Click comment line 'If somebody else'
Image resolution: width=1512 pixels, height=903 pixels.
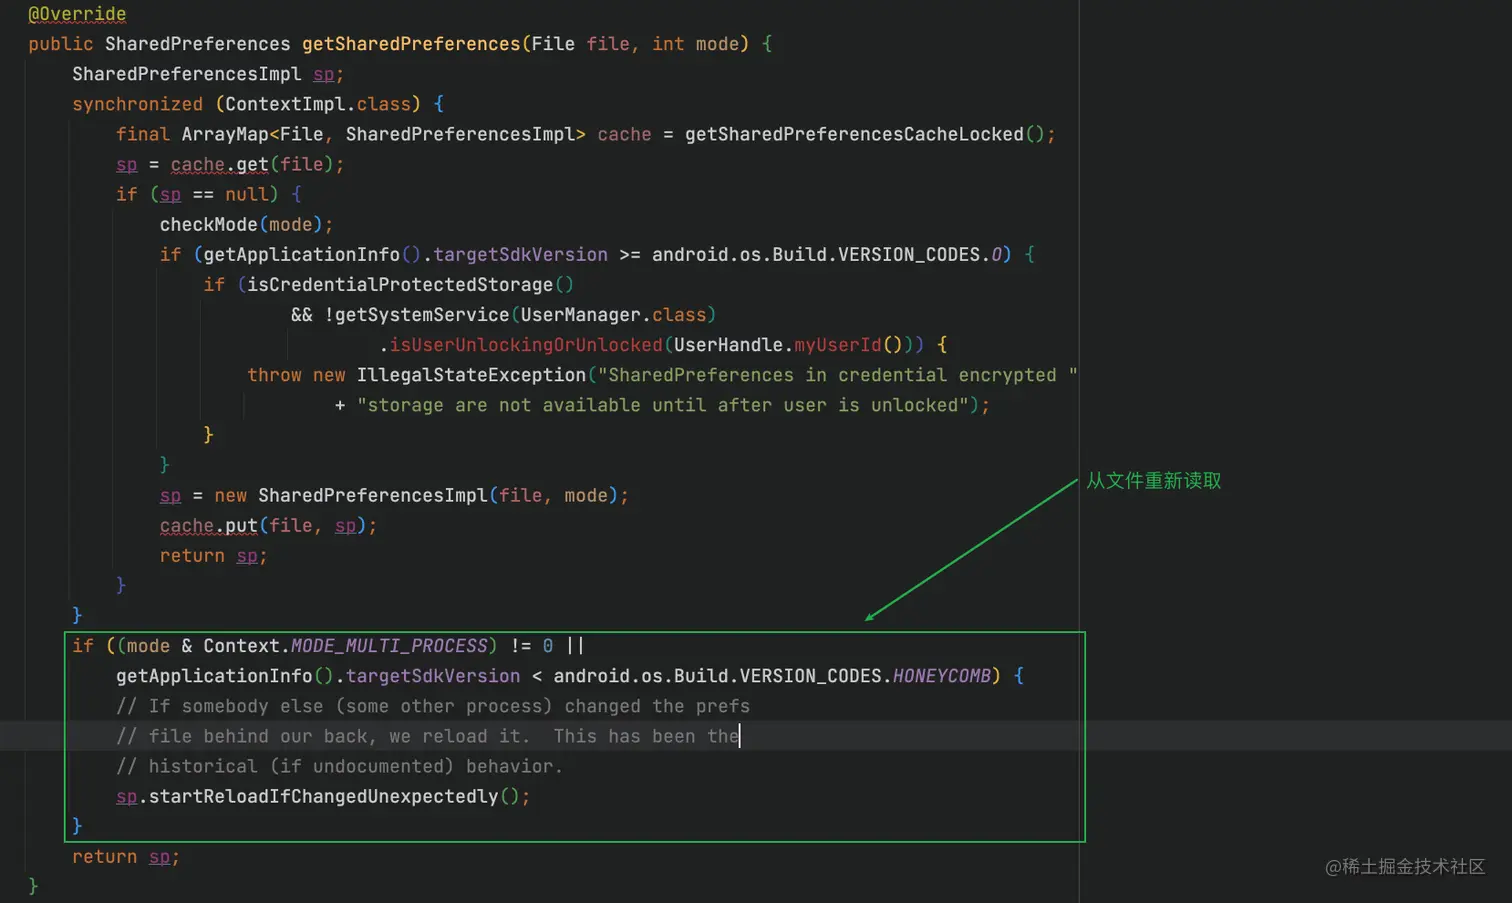(433, 705)
